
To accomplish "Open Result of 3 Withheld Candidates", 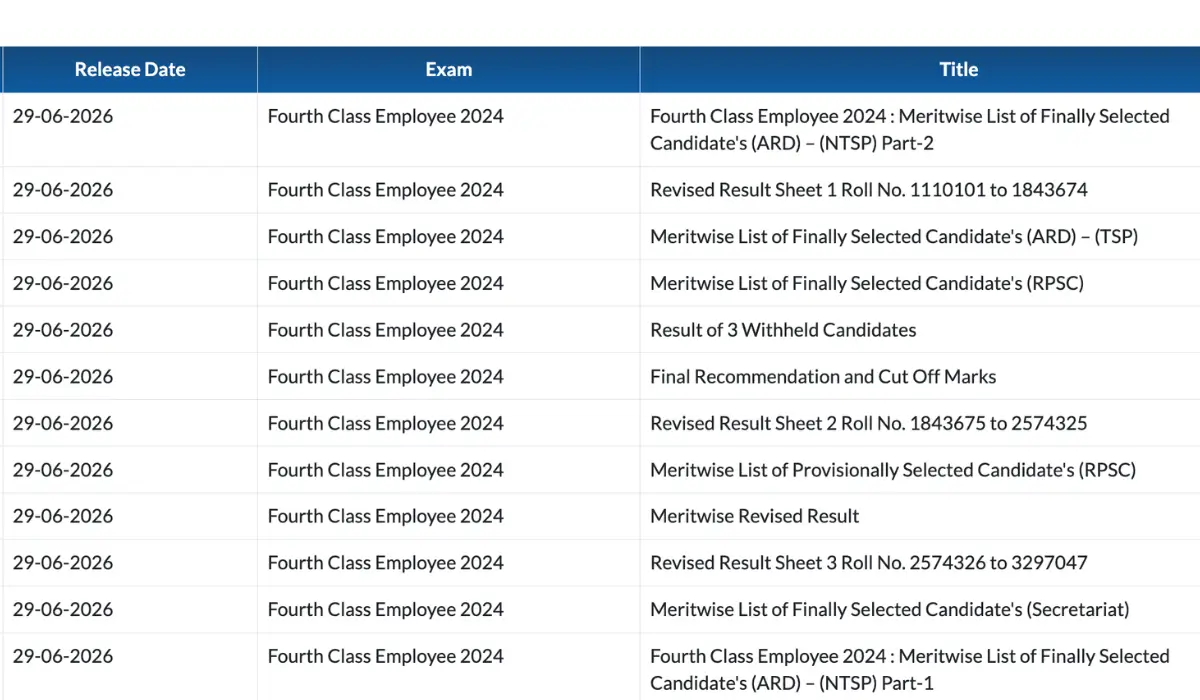I will pos(782,330).
